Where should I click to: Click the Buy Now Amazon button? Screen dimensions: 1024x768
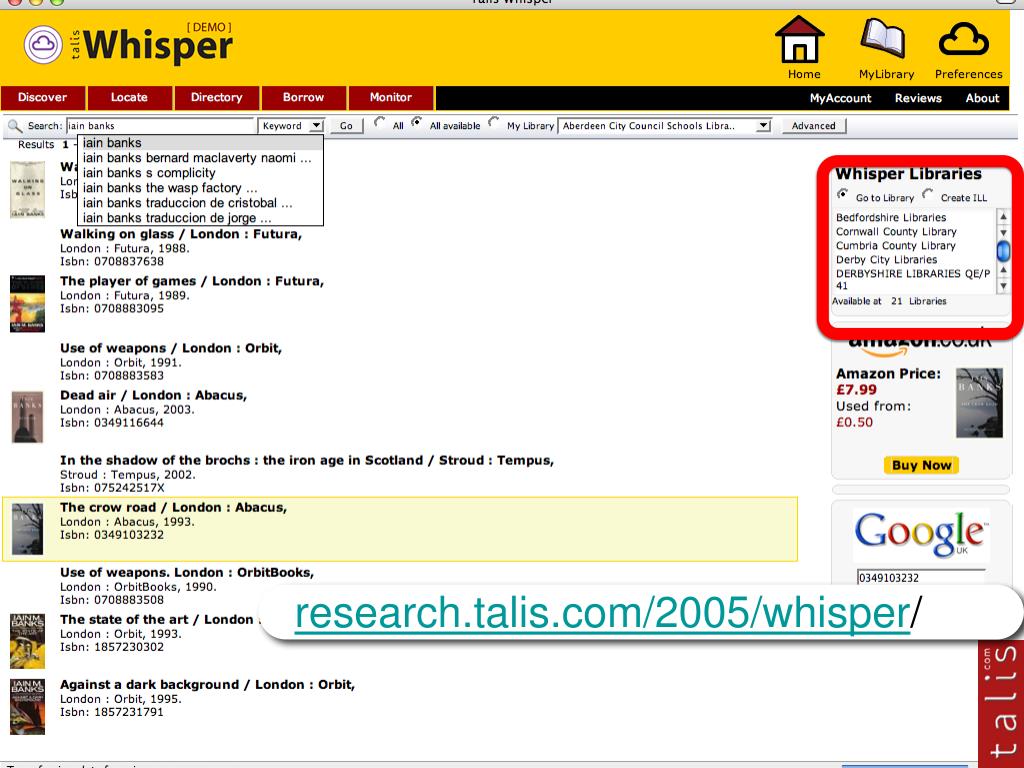tap(921, 465)
